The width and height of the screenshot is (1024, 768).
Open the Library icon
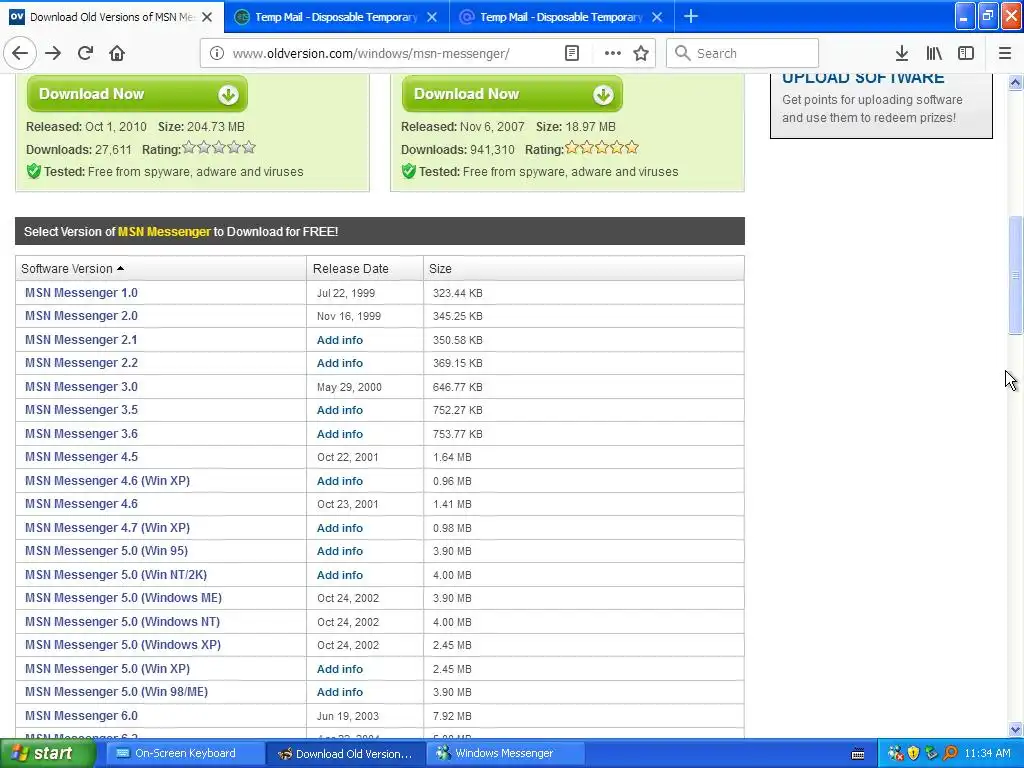(934, 54)
